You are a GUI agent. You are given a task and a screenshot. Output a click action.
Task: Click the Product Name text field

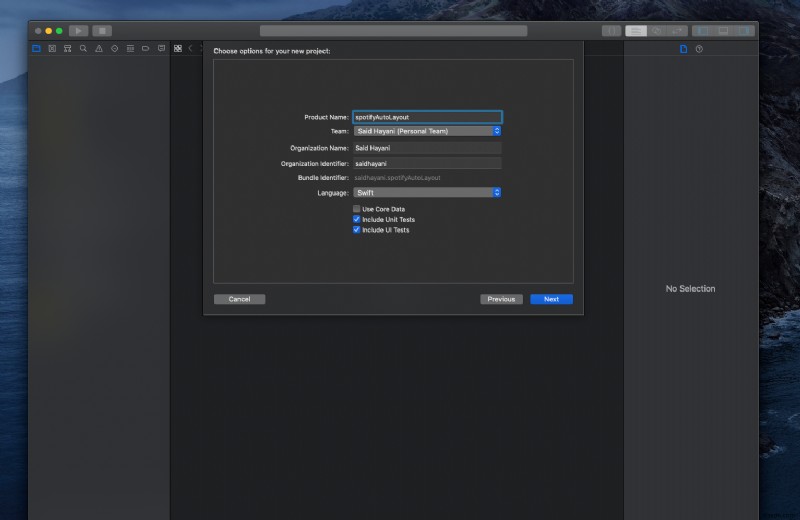click(x=427, y=117)
